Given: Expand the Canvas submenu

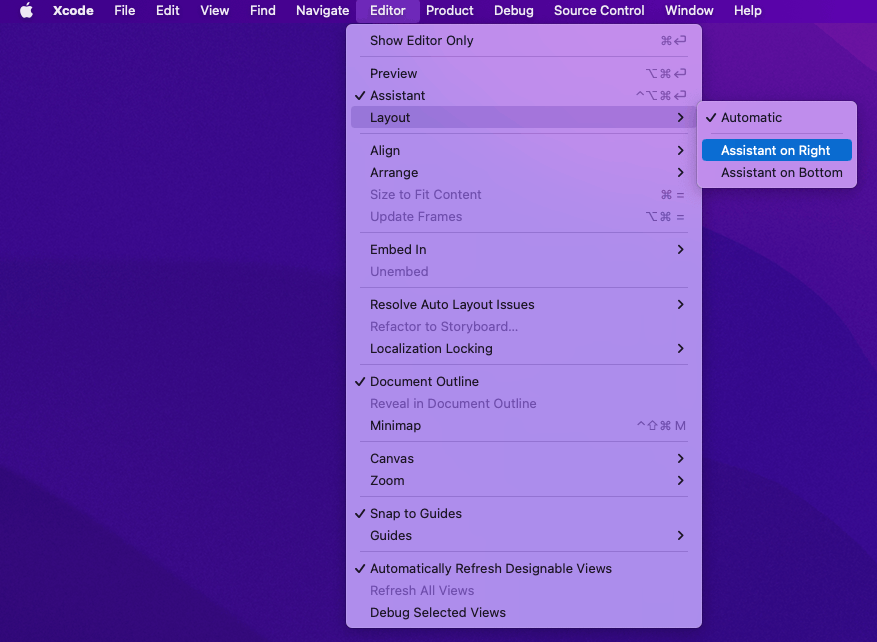Looking at the screenshot, I should [524, 459].
